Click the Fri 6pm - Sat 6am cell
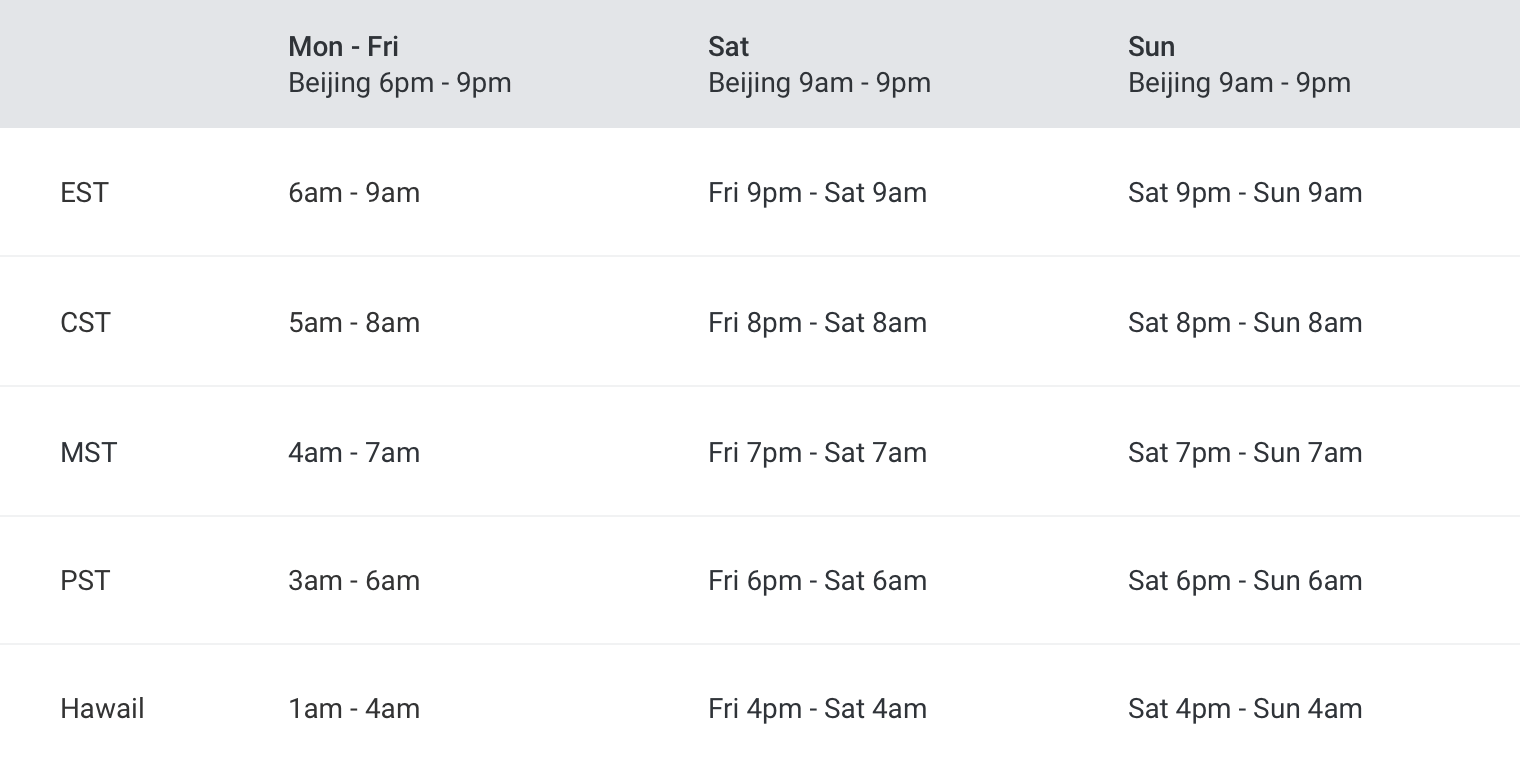Viewport: 1520px width, 772px height. 817,580
